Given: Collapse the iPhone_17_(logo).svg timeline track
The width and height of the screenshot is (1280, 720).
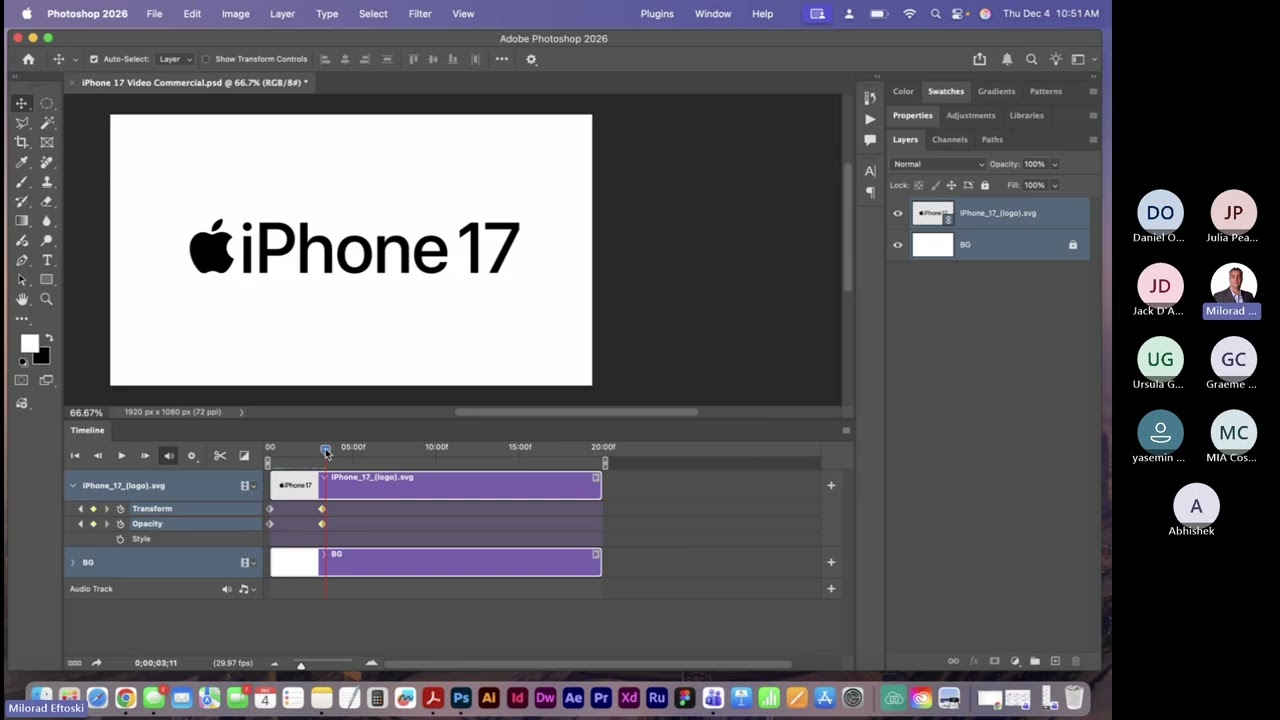Looking at the screenshot, I should coord(72,486).
